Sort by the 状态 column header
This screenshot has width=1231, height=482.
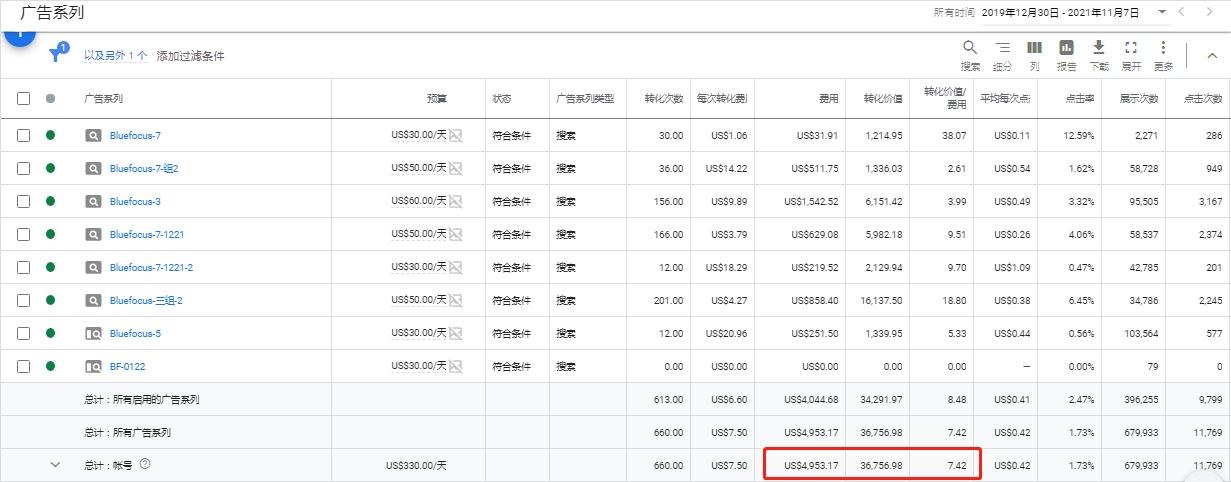tap(502, 99)
